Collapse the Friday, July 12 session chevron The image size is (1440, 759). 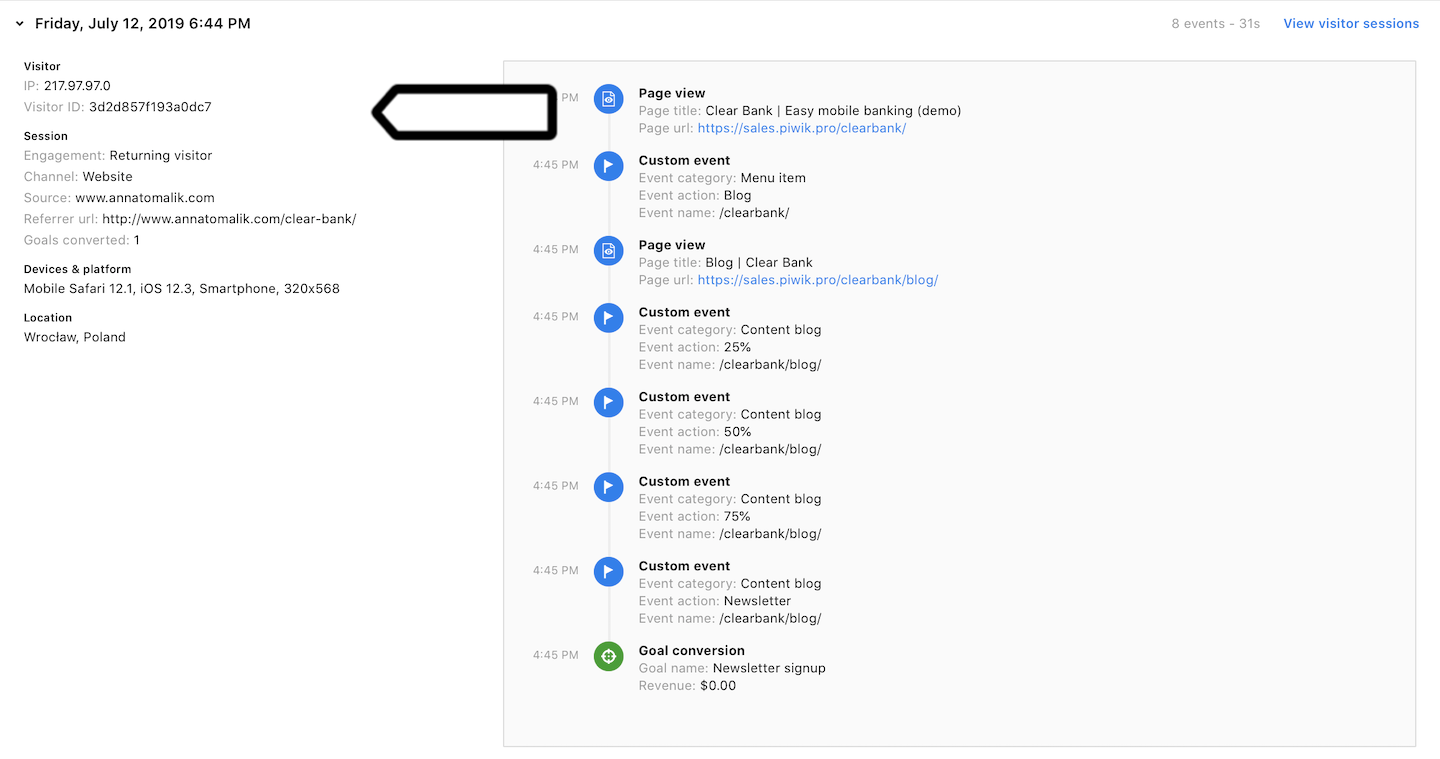point(19,23)
